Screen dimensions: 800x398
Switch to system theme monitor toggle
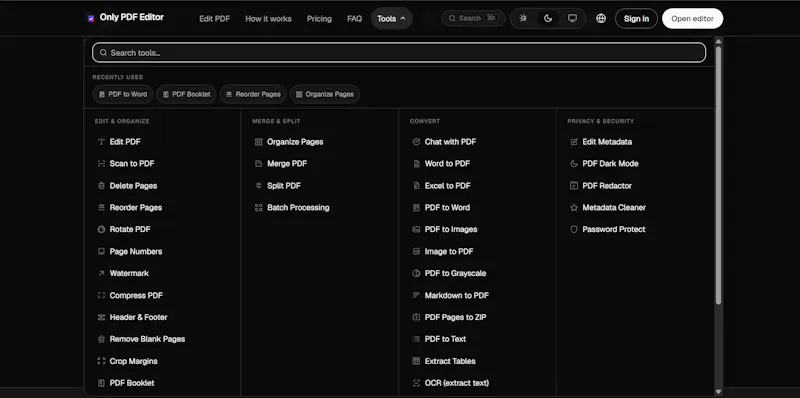[x=572, y=18]
